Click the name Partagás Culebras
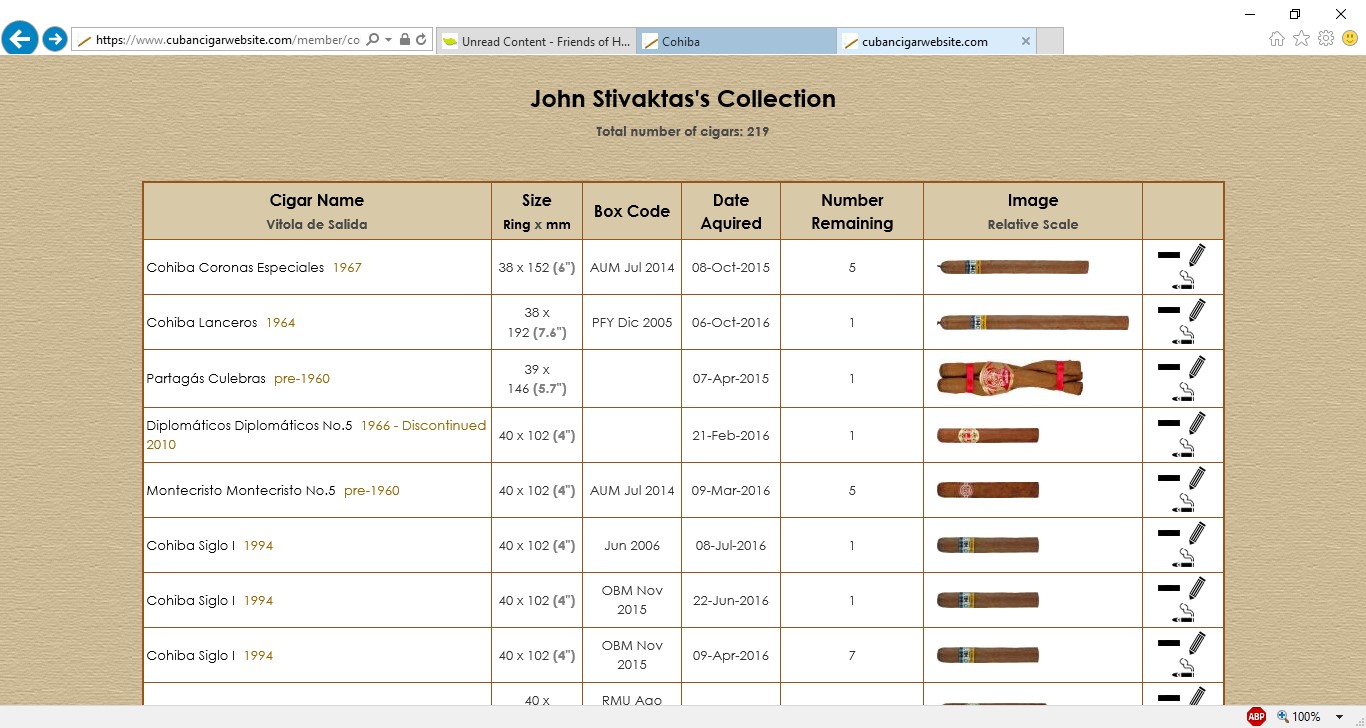 point(206,378)
